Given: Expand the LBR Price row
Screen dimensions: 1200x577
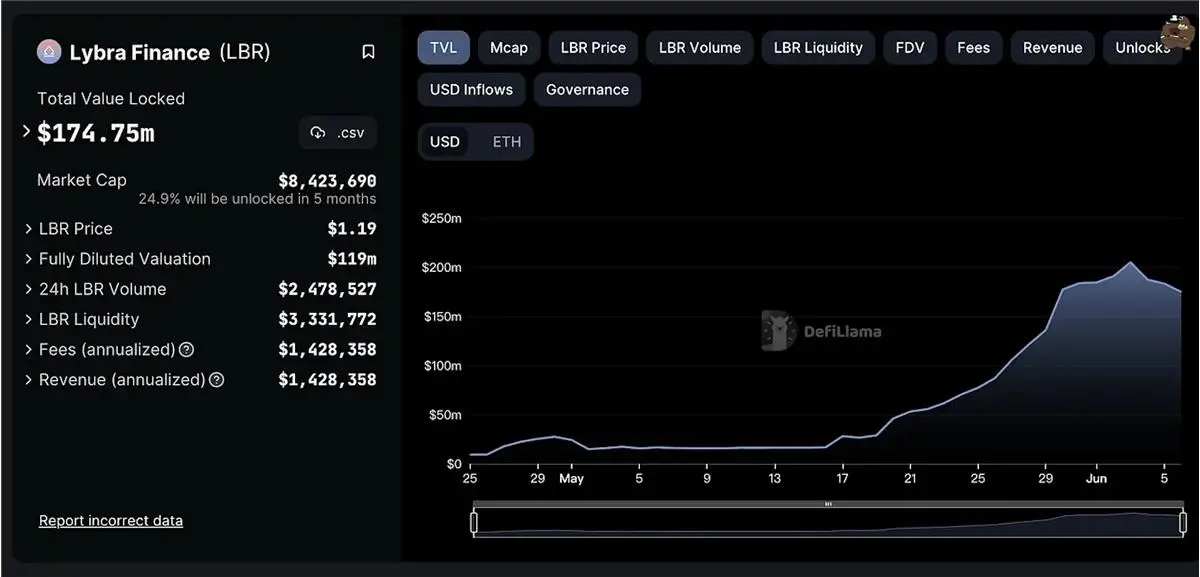Looking at the screenshot, I should (x=29, y=229).
